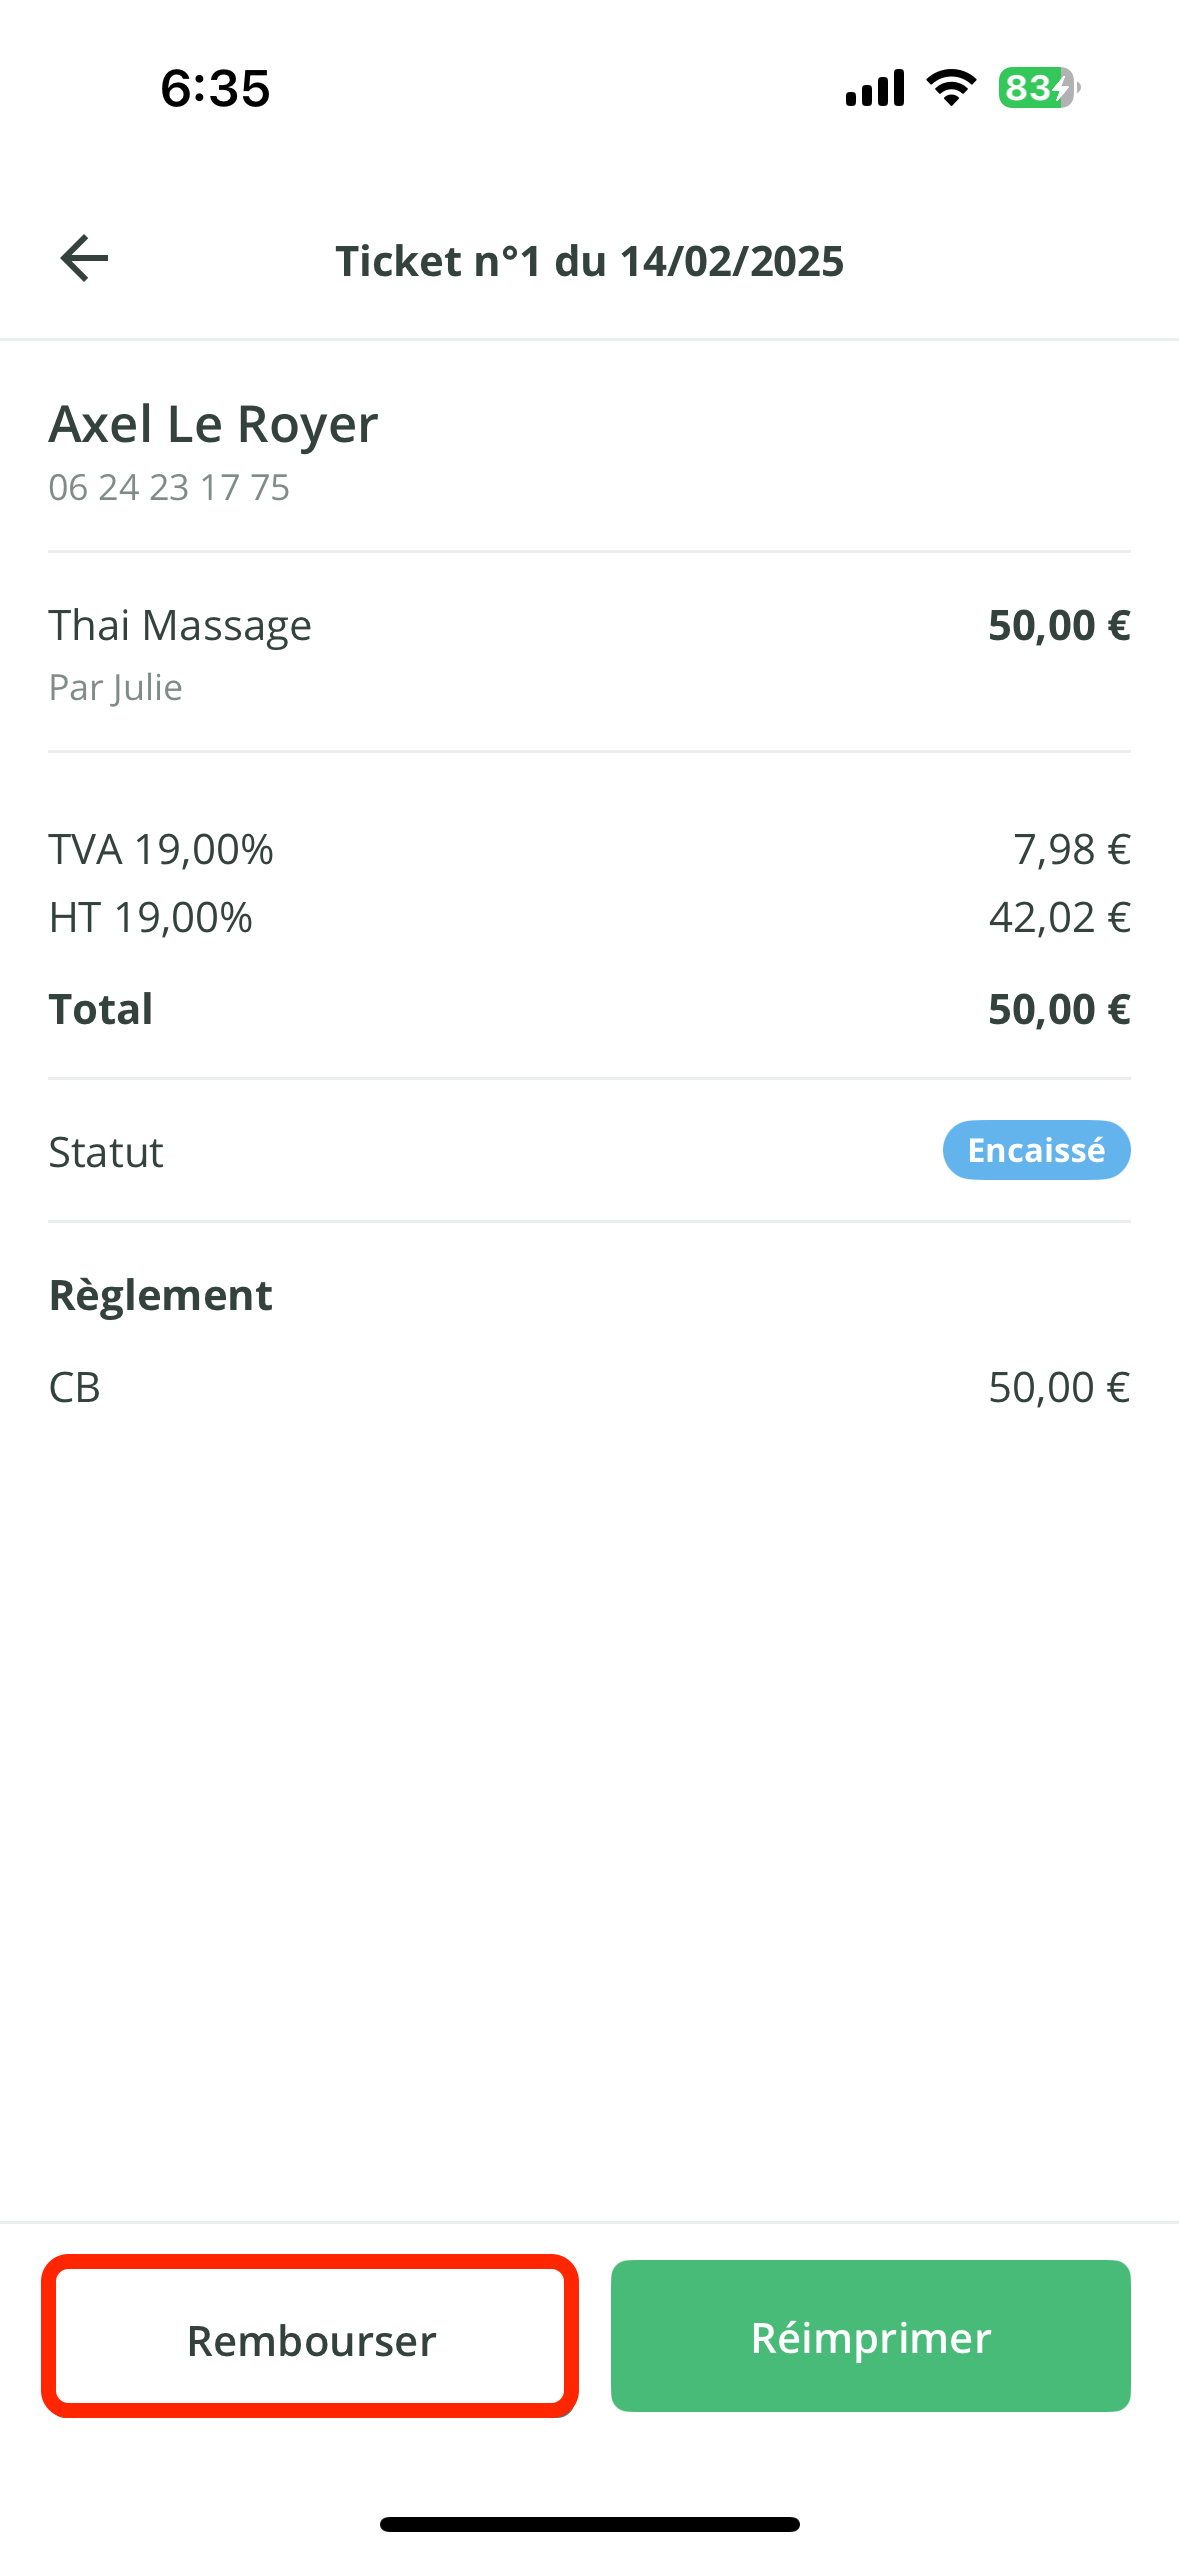Viewport: 1179px width, 2556px height.
Task: Select the Thai Massage line item
Action: (x=180, y=626)
